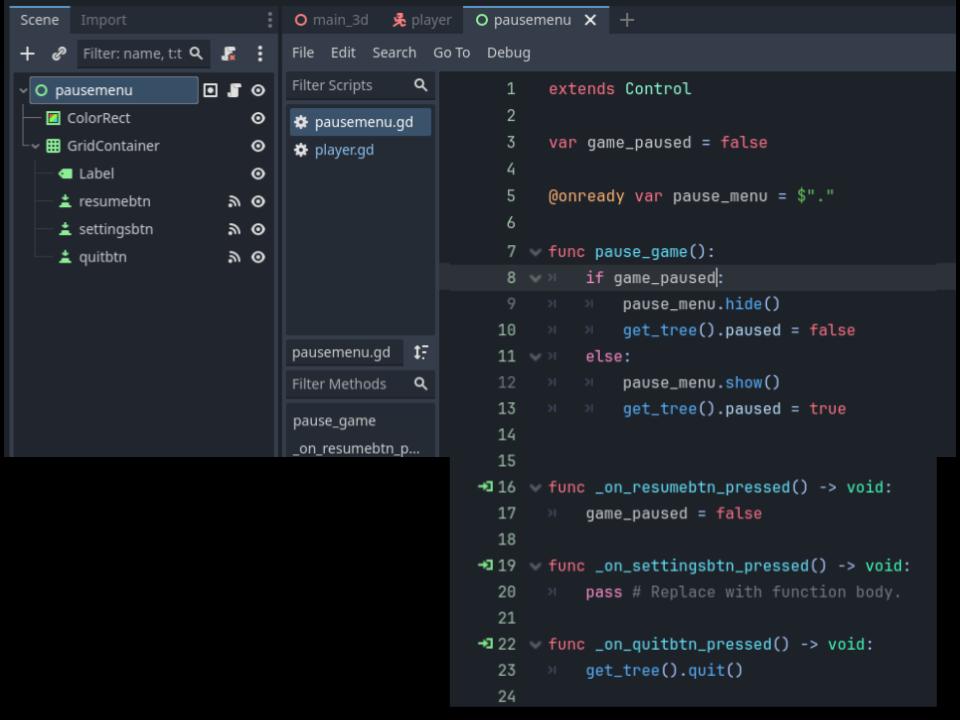The image size is (960, 720).
Task: Hide the ColorRect node visibility
Action: tap(258, 118)
